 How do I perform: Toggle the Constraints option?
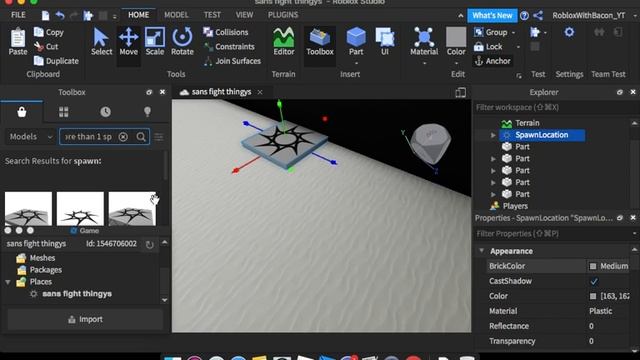(x=229, y=47)
